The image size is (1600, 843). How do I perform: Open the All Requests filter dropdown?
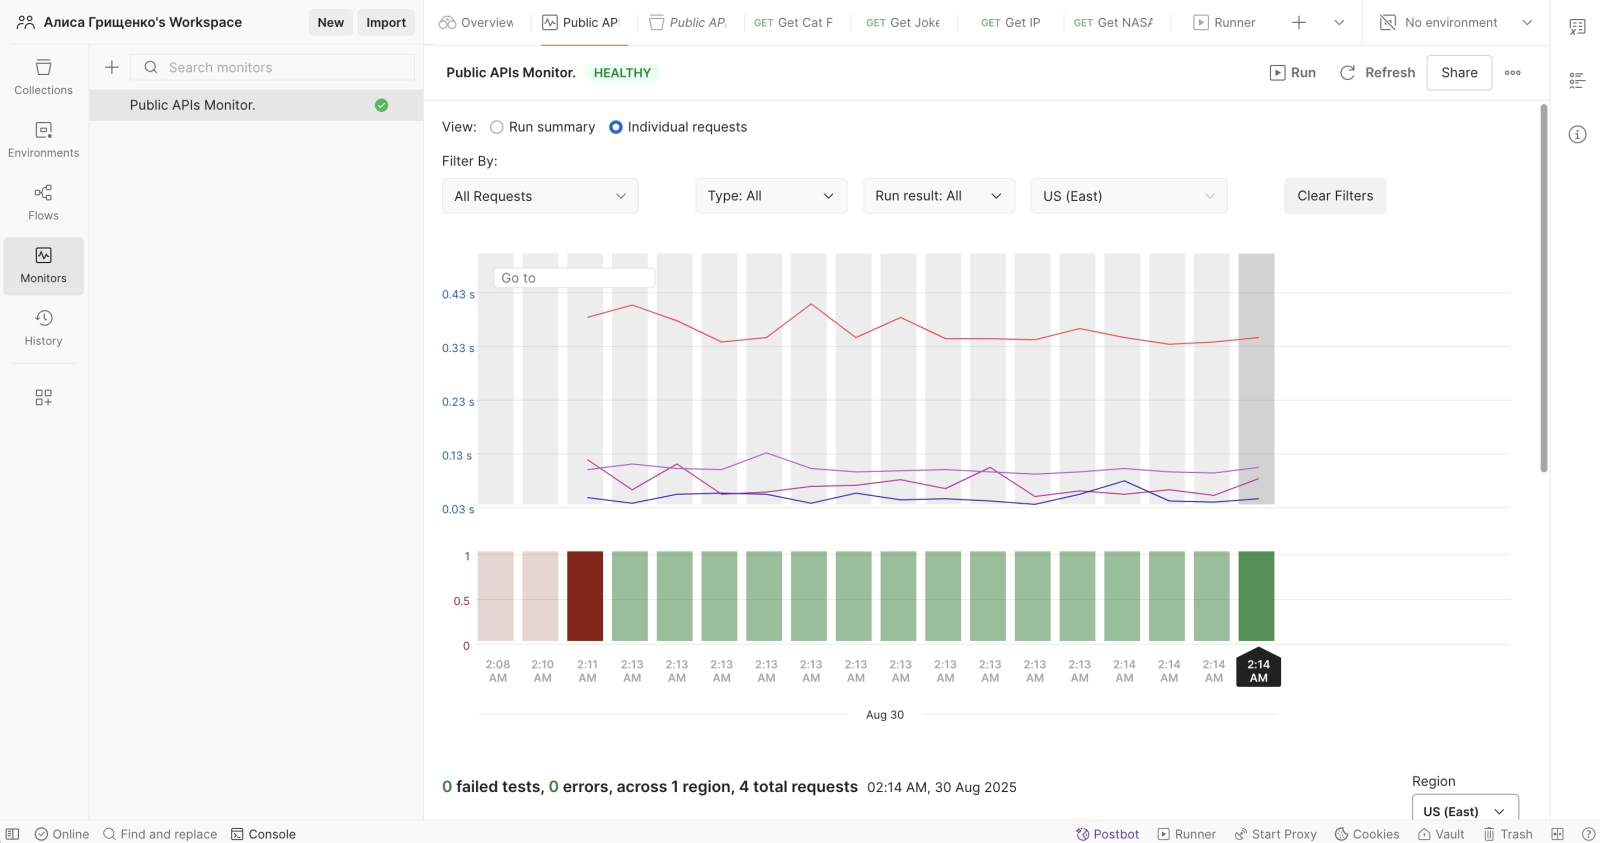540,196
